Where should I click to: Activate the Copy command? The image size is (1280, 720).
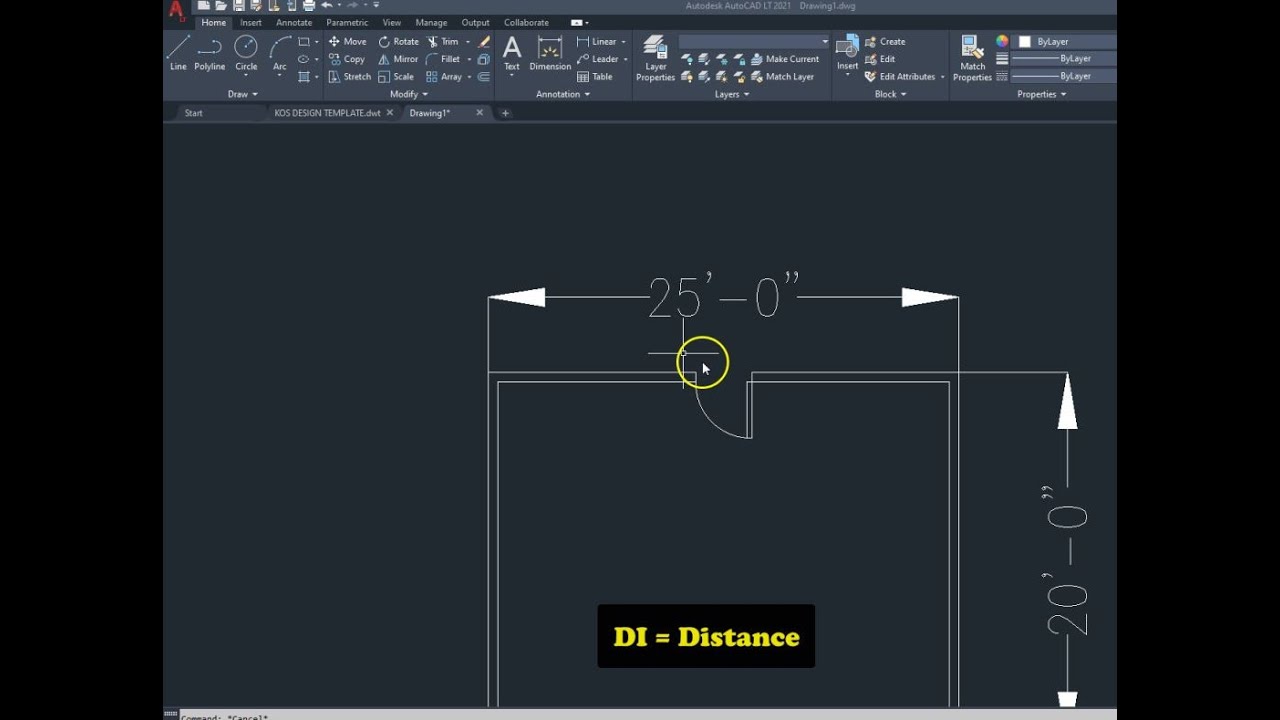tap(347, 59)
